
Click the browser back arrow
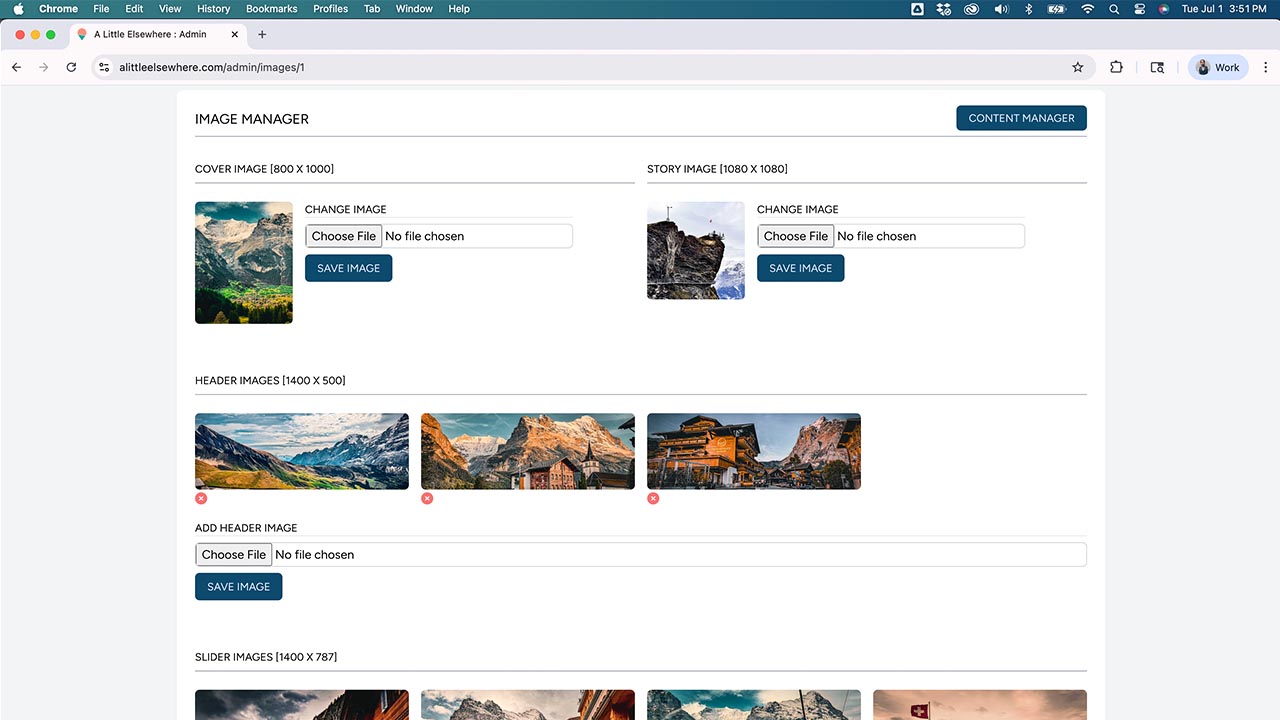coord(16,67)
